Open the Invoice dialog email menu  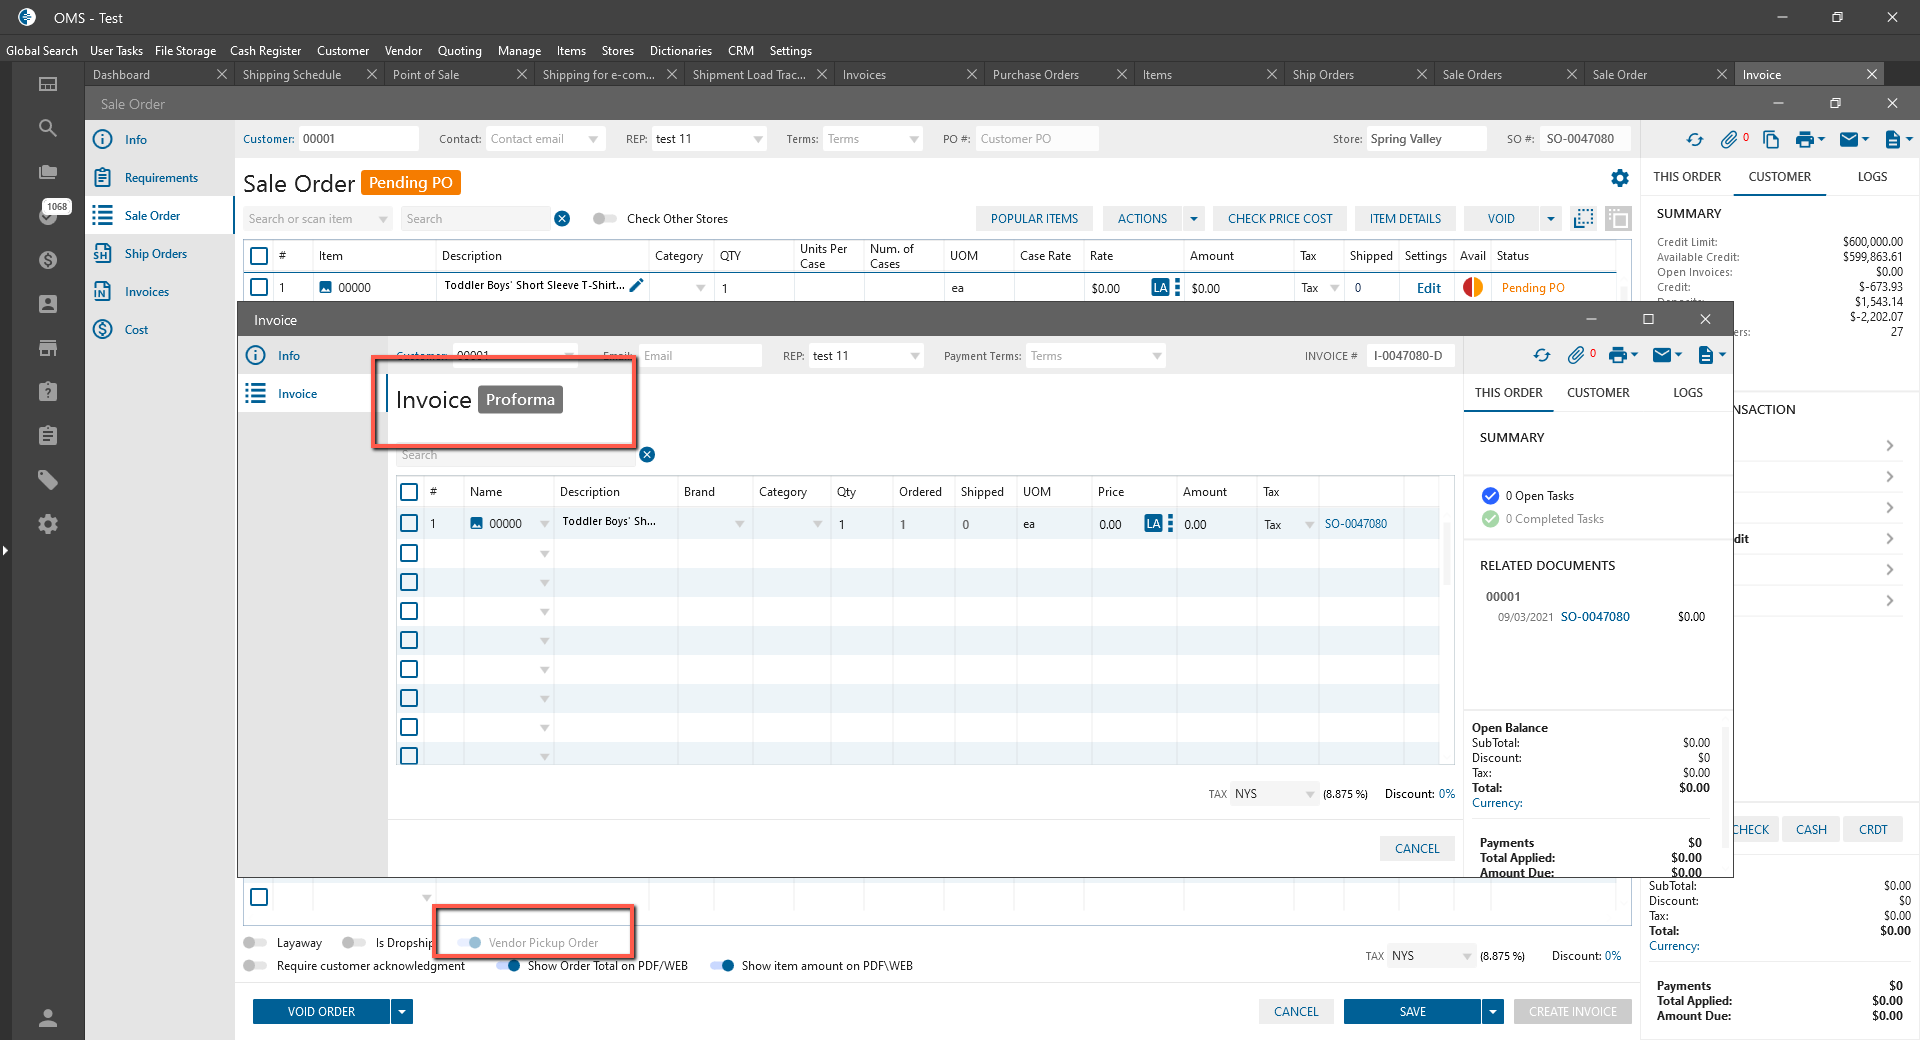(1667, 356)
